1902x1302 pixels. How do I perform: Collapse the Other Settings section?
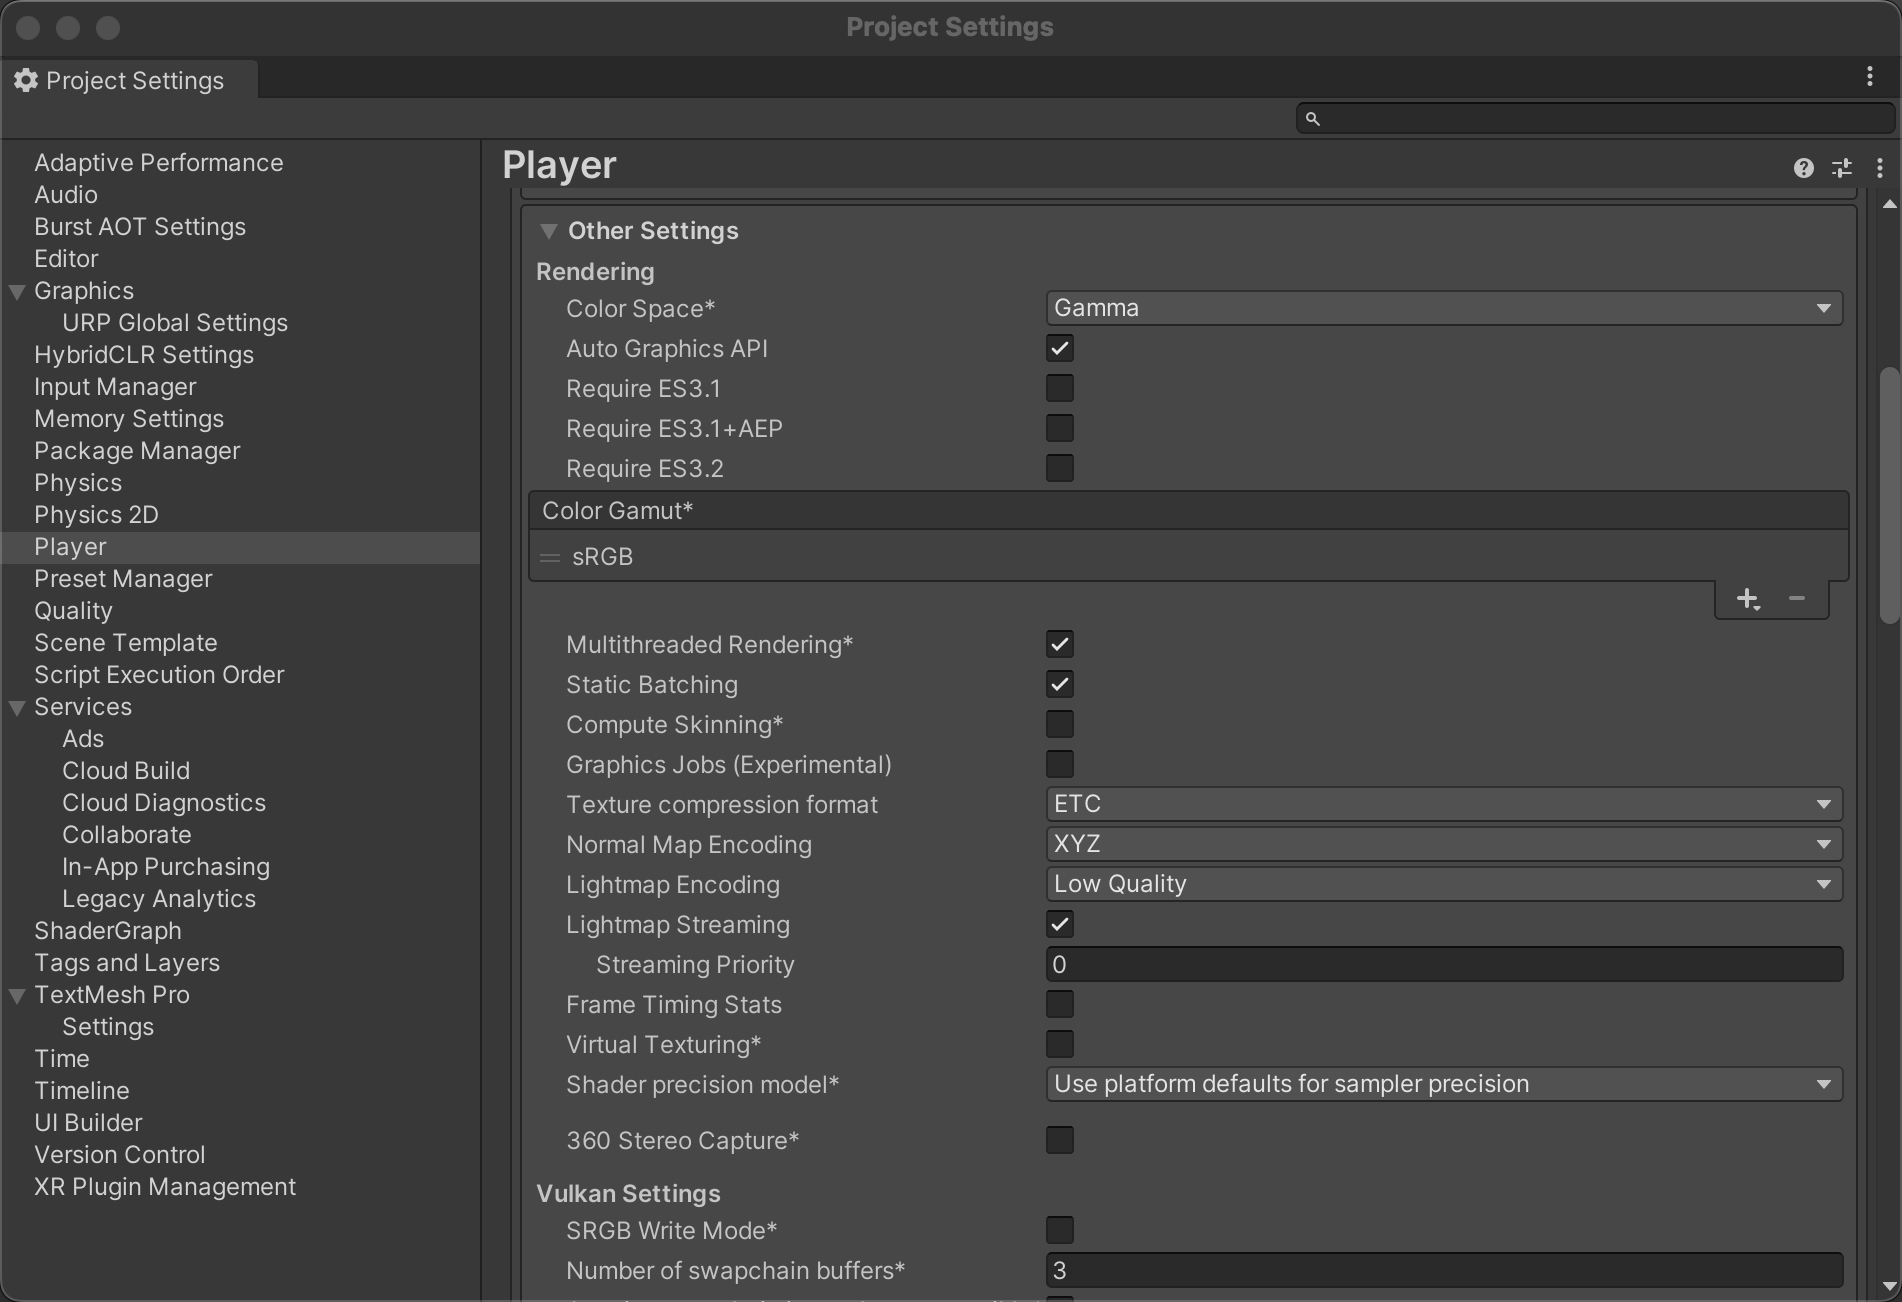click(548, 231)
